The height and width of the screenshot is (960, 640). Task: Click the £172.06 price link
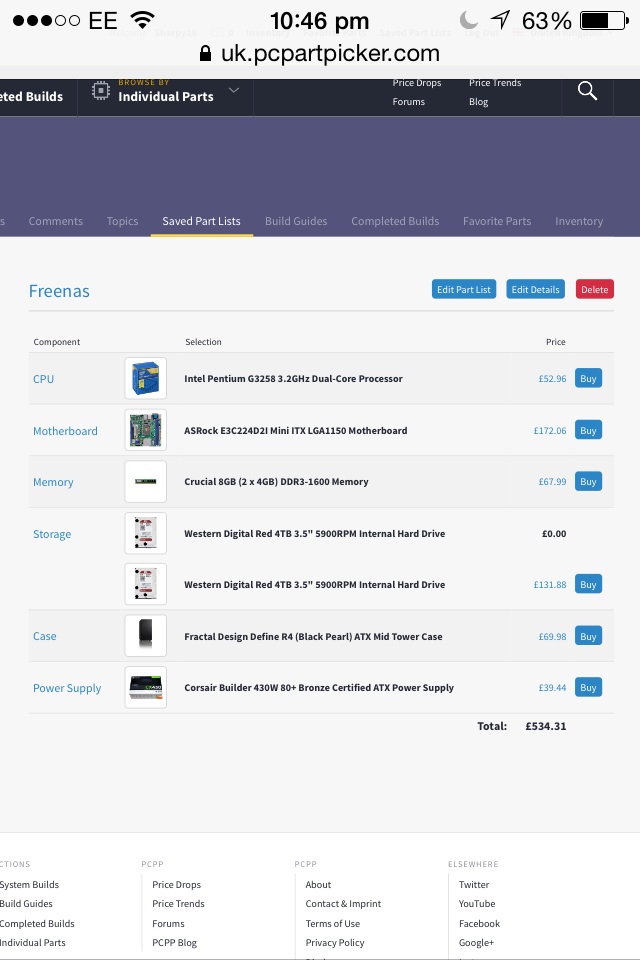point(550,430)
